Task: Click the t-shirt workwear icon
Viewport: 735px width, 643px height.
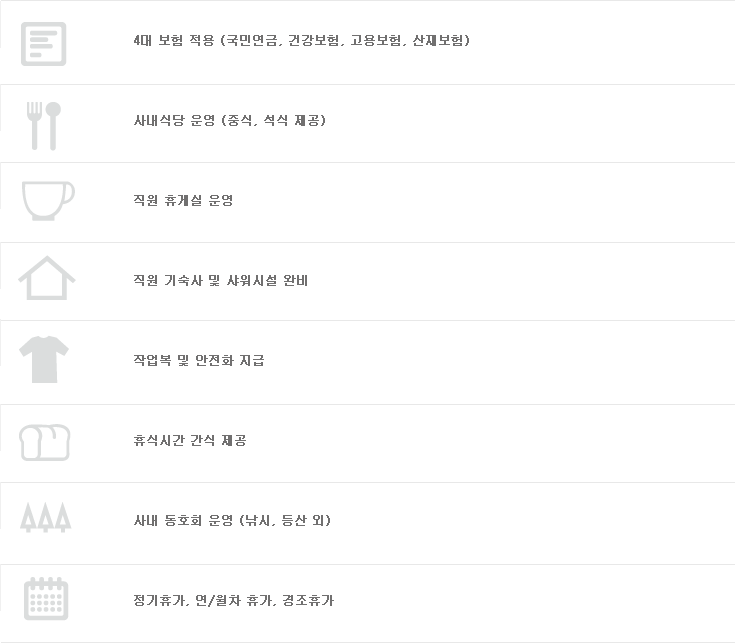Action: coord(44,359)
